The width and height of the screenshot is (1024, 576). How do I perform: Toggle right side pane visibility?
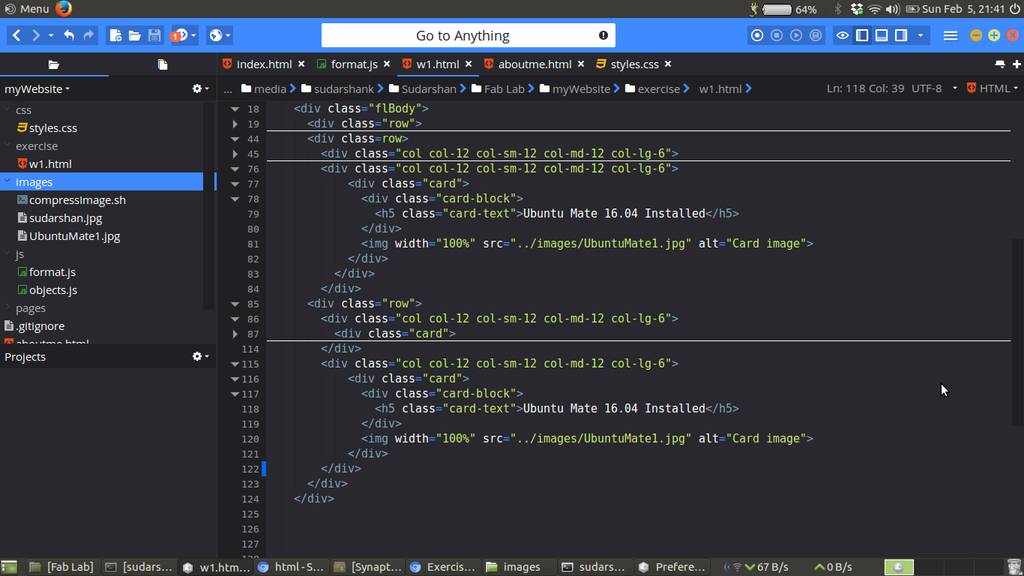click(x=901, y=35)
